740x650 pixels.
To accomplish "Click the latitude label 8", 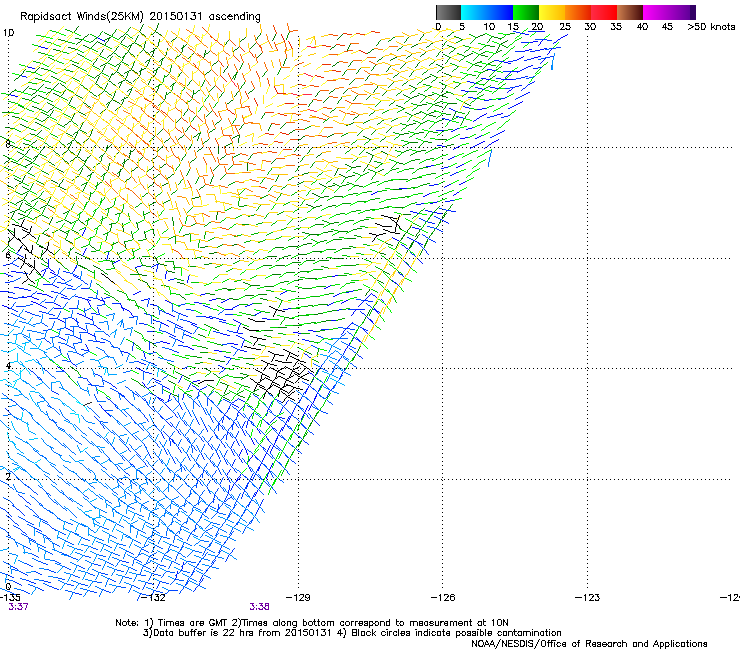I will pyautogui.click(x=8, y=144).
